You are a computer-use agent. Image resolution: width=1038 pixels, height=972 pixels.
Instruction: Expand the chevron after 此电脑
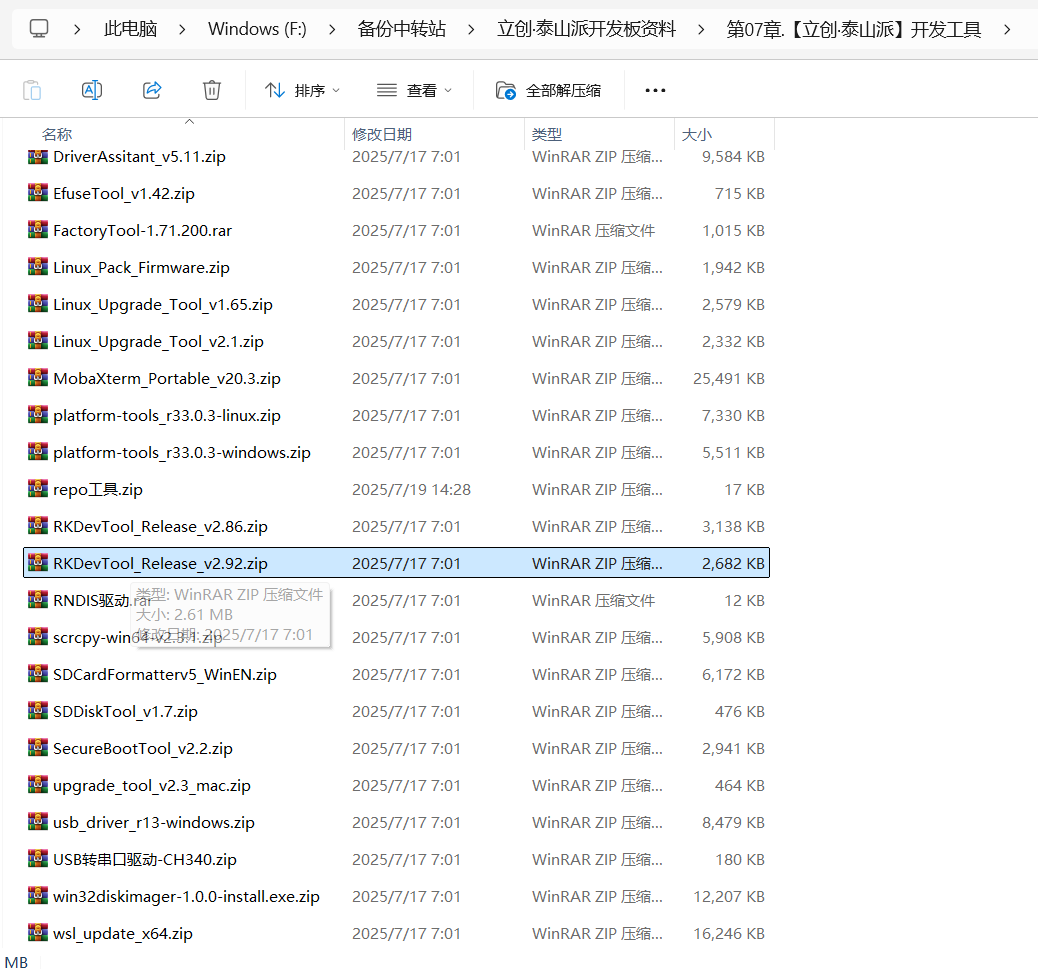tap(182, 30)
